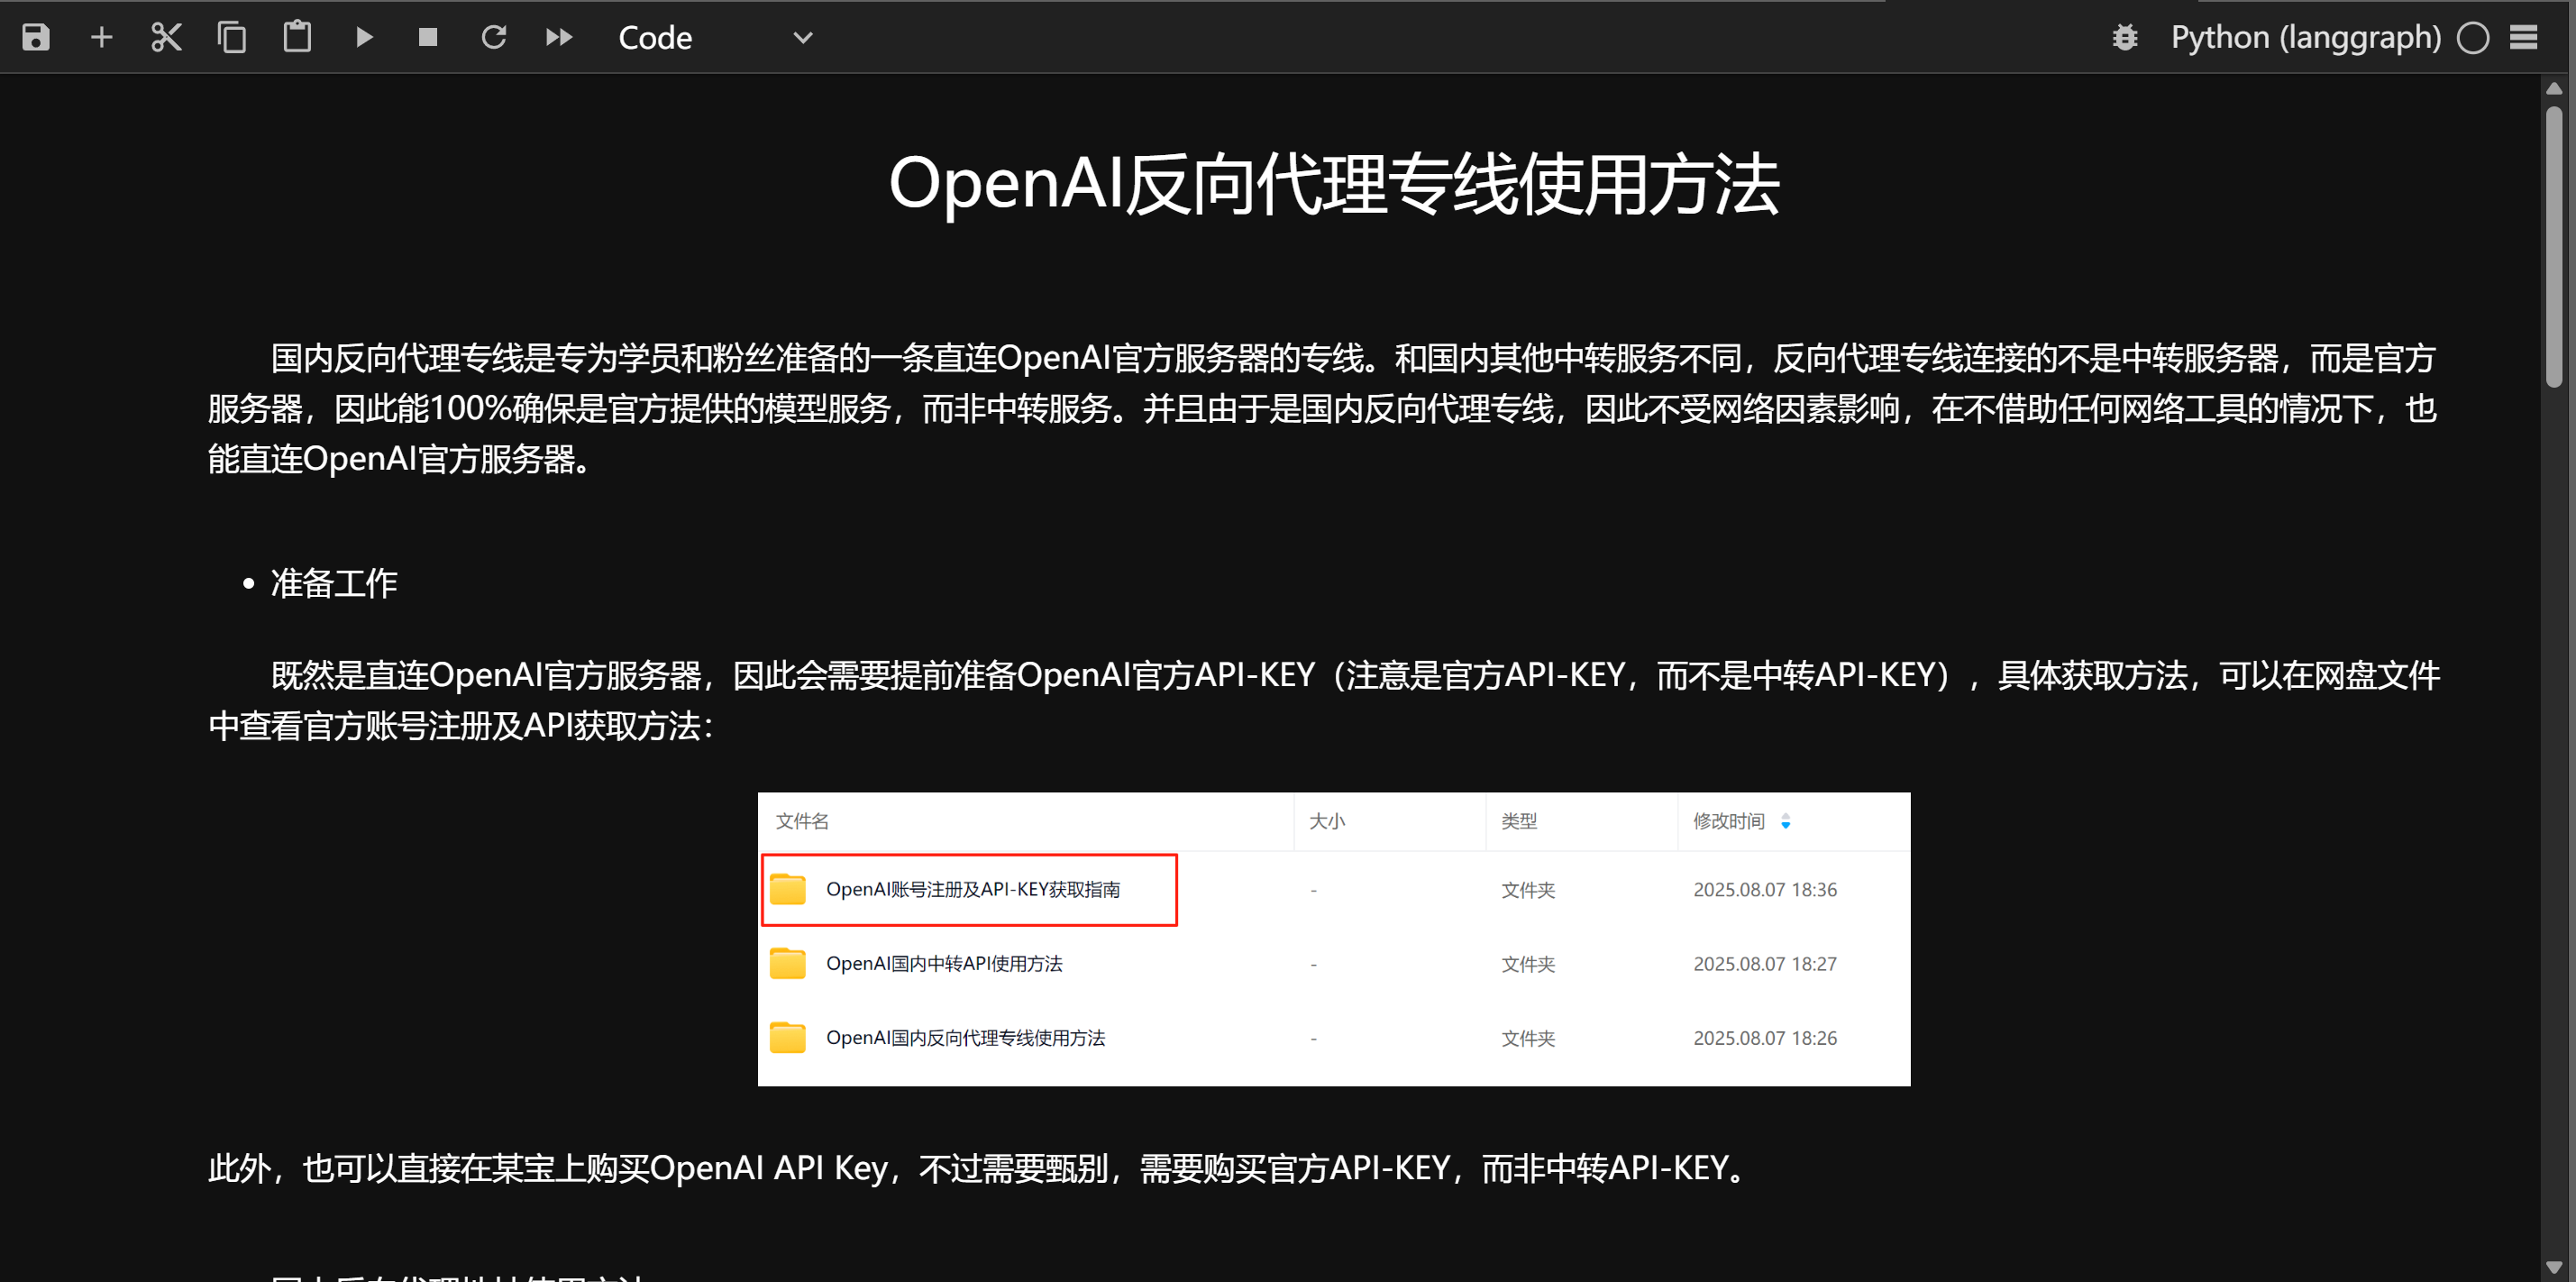Save the notebook with the floppy disk icon
2576x1282 pixels.
[36, 38]
